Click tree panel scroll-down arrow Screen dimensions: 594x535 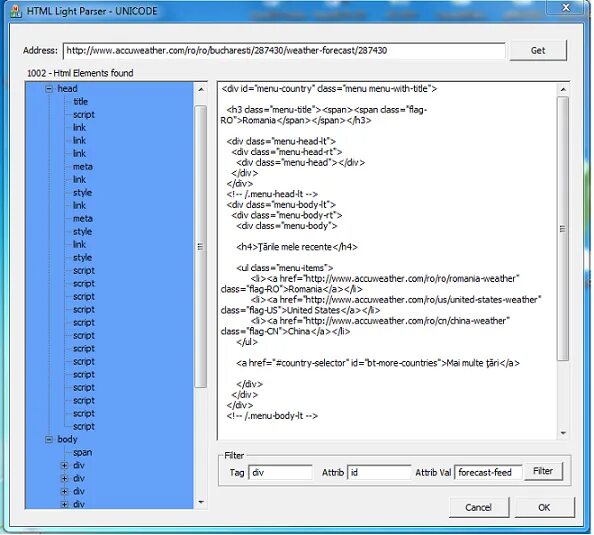201,502
